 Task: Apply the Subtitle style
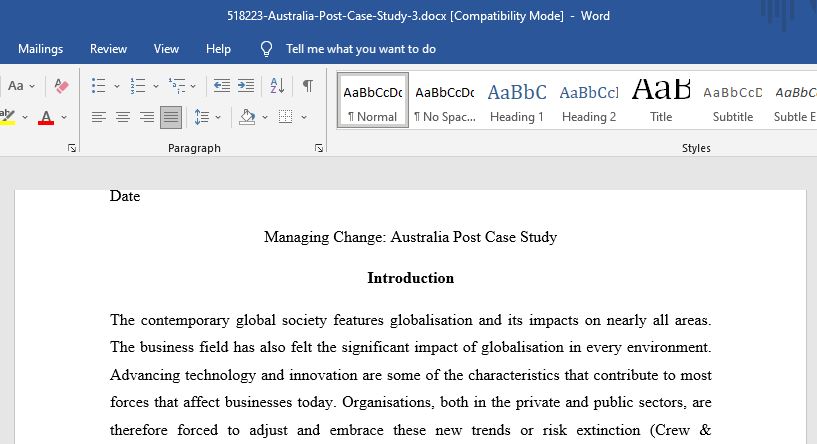(x=733, y=100)
